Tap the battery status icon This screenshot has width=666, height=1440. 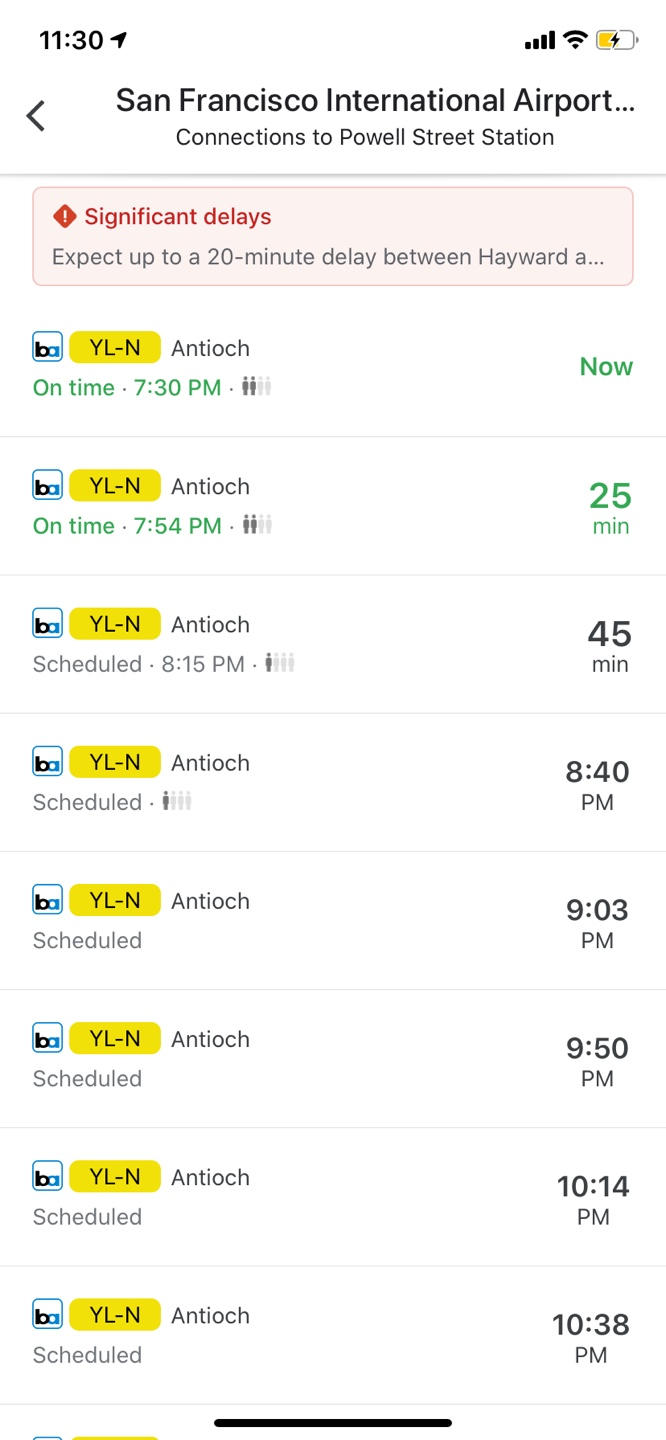(x=615, y=40)
